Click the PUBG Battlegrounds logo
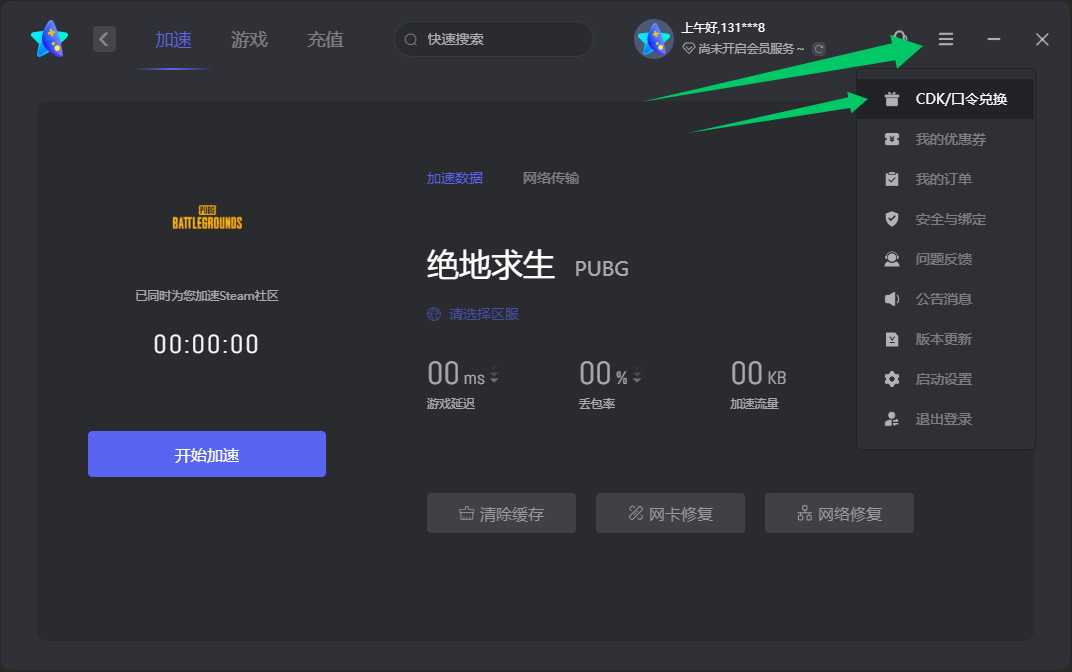The image size is (1072, 672). click(x=207, y=217)
